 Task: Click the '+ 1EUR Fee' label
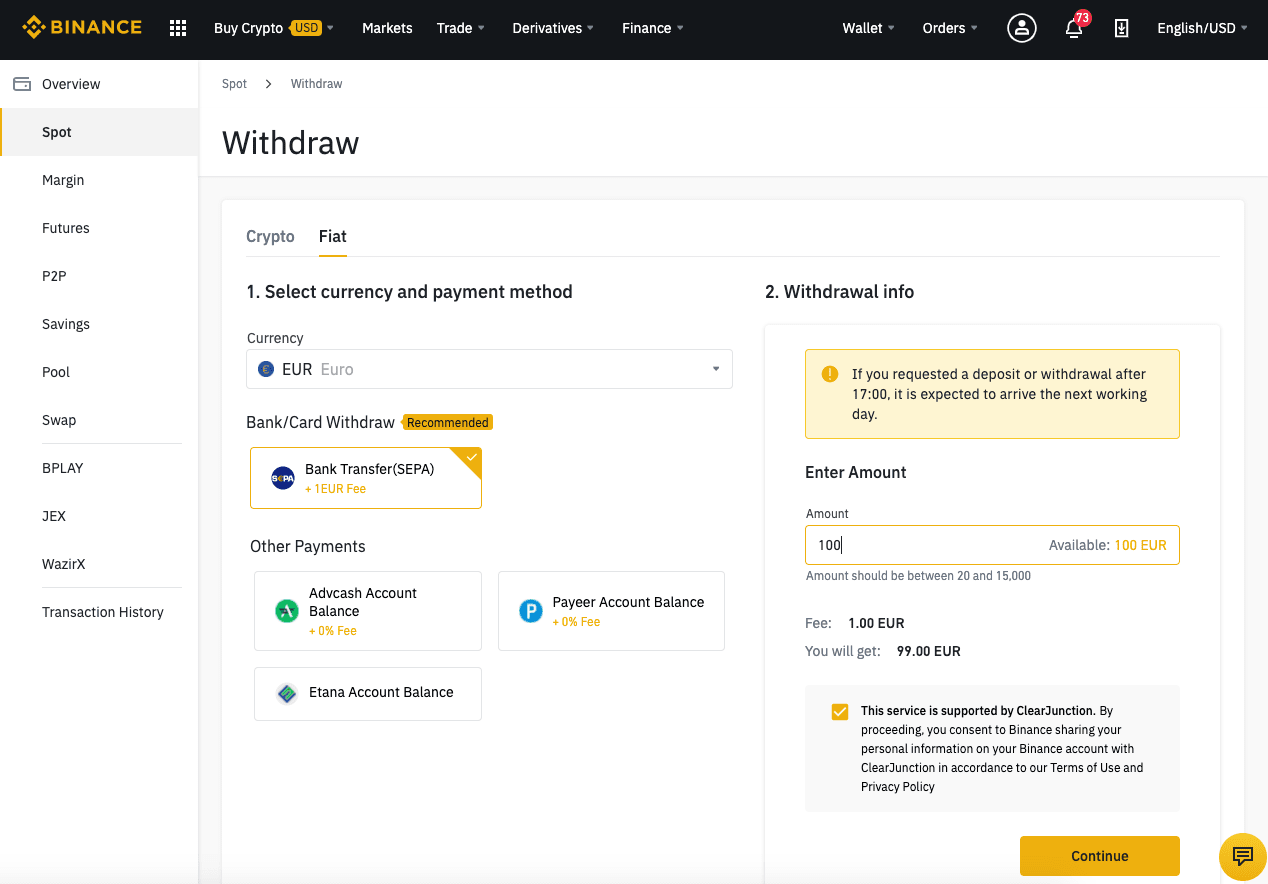click(x=336, y=489)
